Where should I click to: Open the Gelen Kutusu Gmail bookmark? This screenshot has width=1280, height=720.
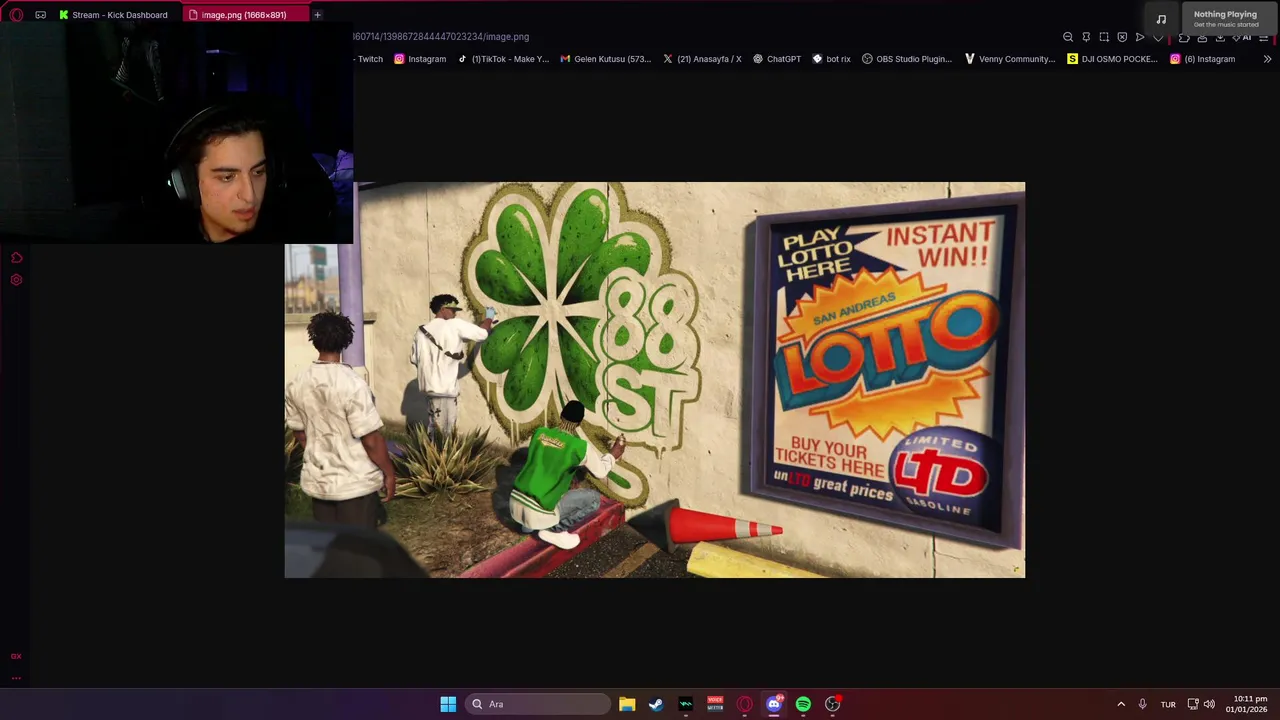(605, 59)
